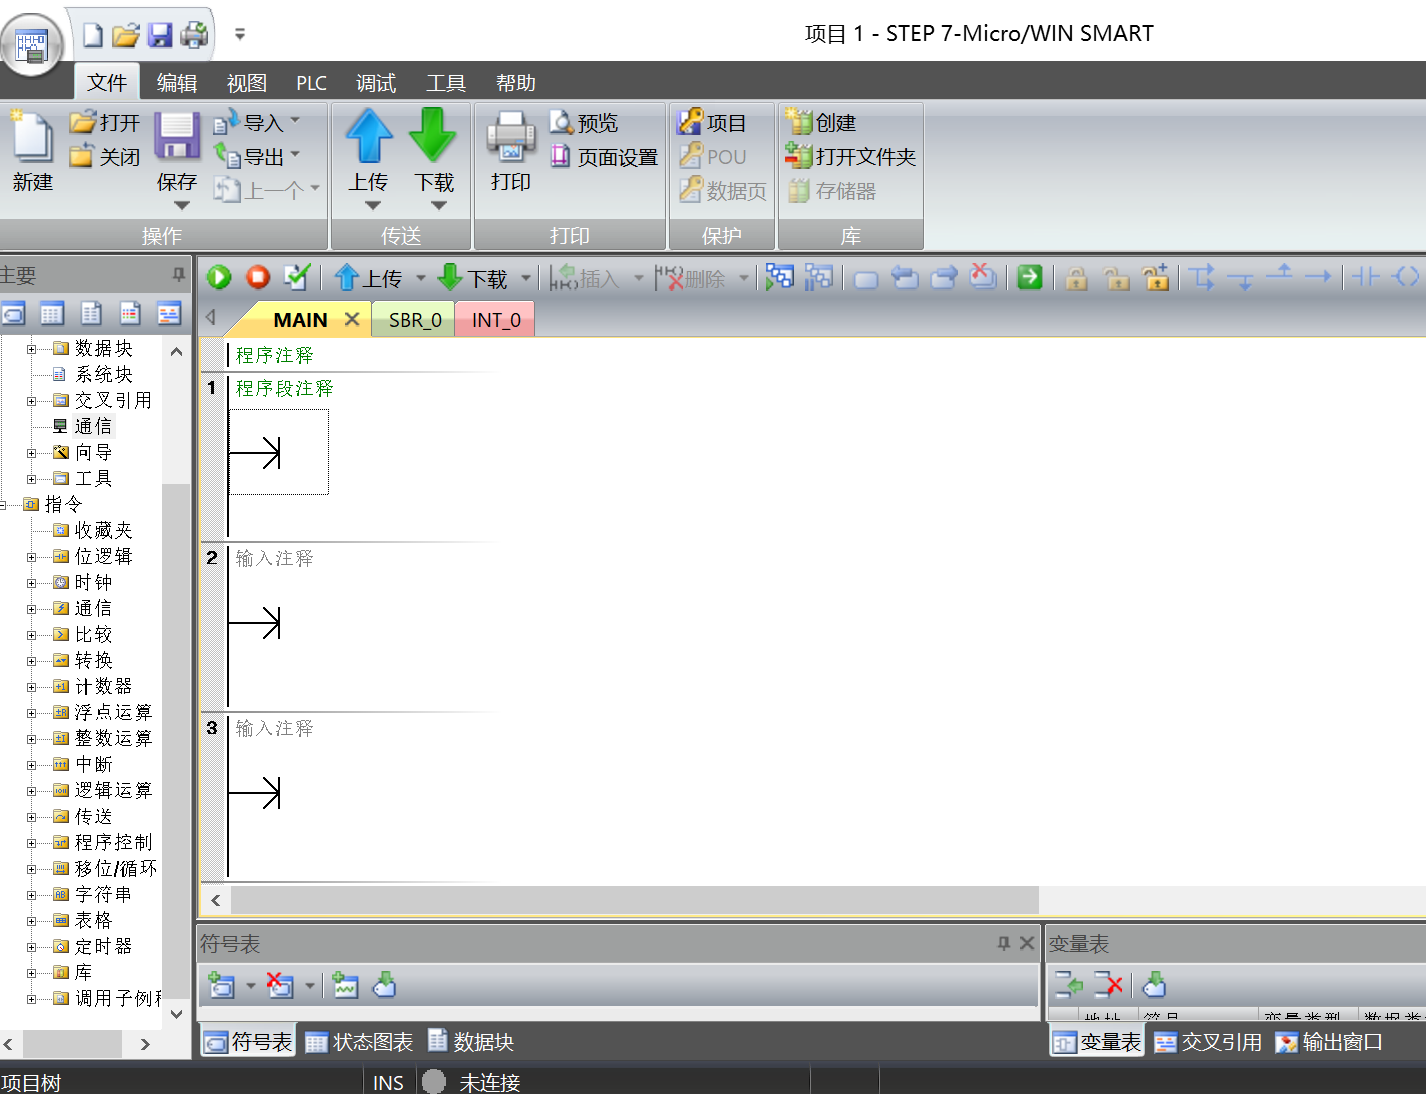Click the New project ribbon icon
The width and height of the screenshot is (1426, 1094).
[32, 137]
